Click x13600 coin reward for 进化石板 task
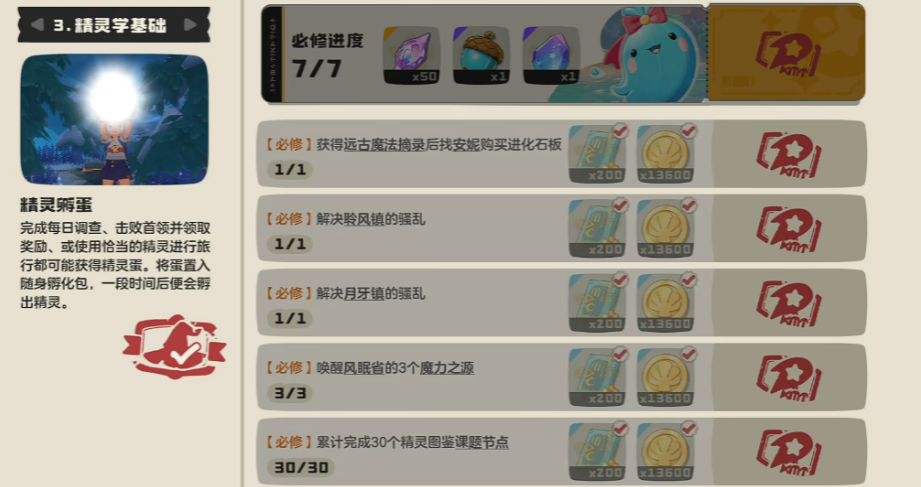Viewport: 921px width, 487px height. coord(665,154)
